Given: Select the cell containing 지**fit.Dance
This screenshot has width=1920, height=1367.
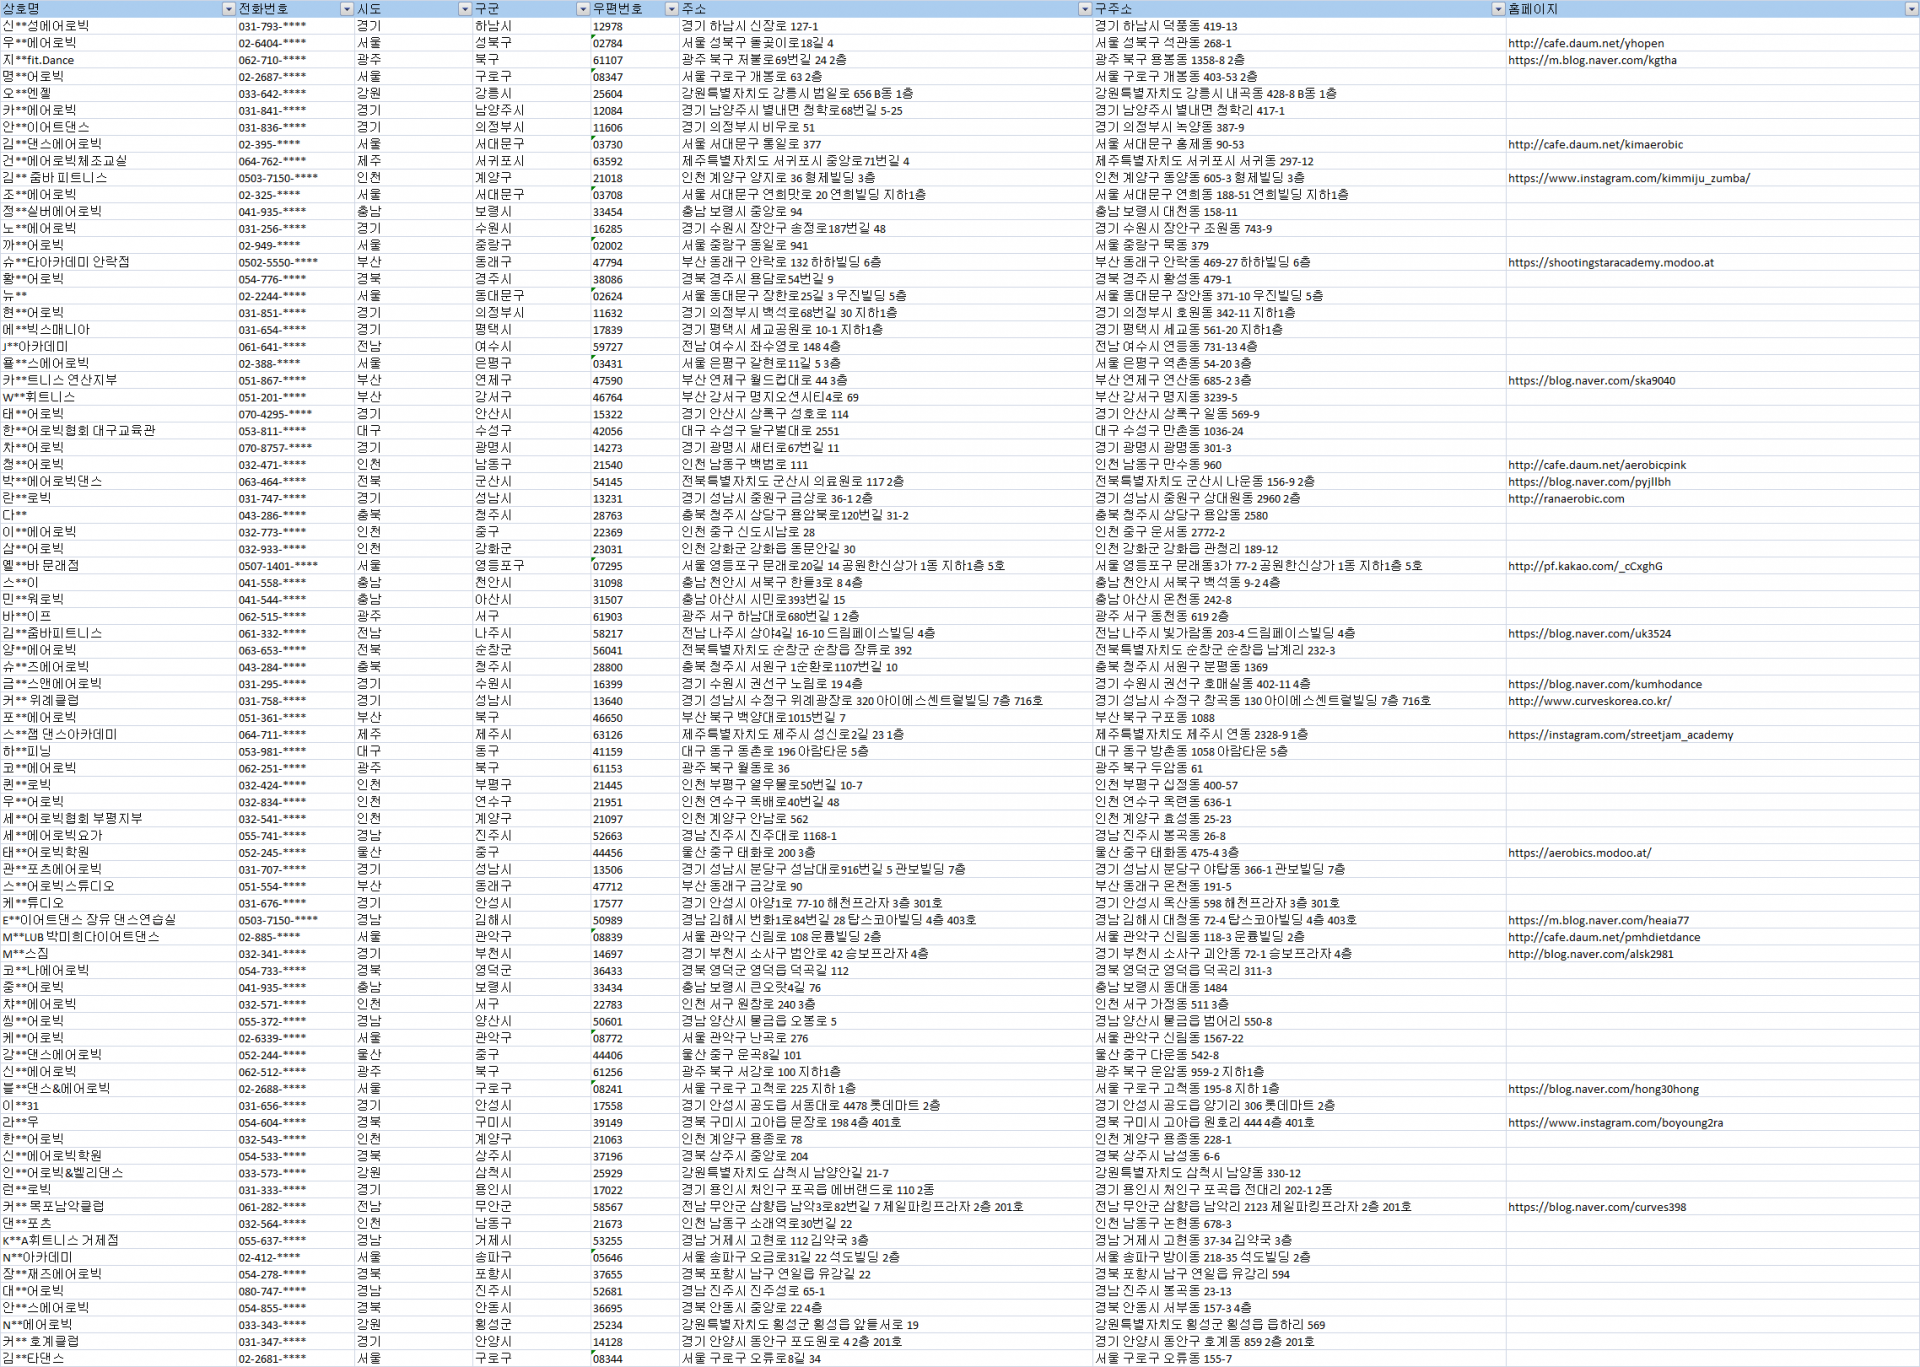Looking at the screenshot, I should pos(38,60).
